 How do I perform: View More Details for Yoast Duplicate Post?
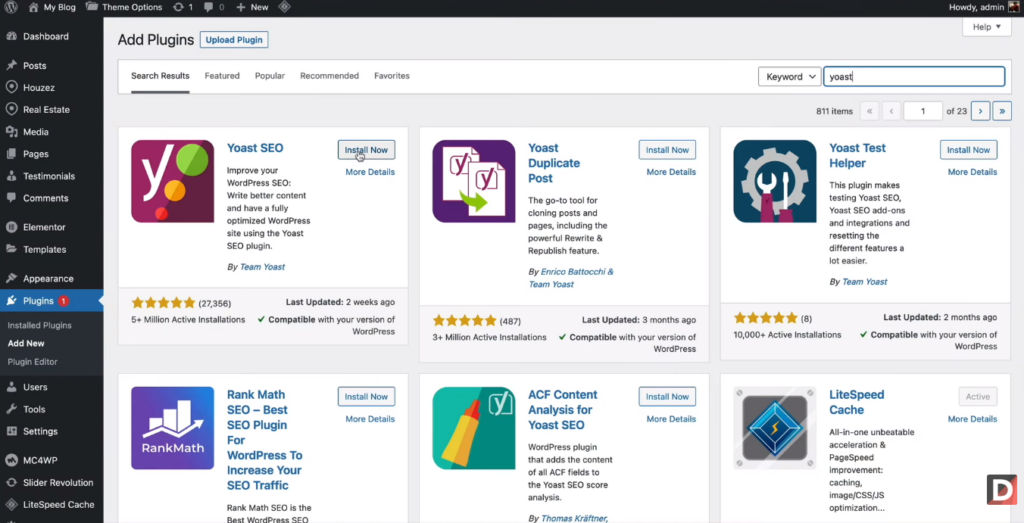pyautogui.click(x=671, y=172)
